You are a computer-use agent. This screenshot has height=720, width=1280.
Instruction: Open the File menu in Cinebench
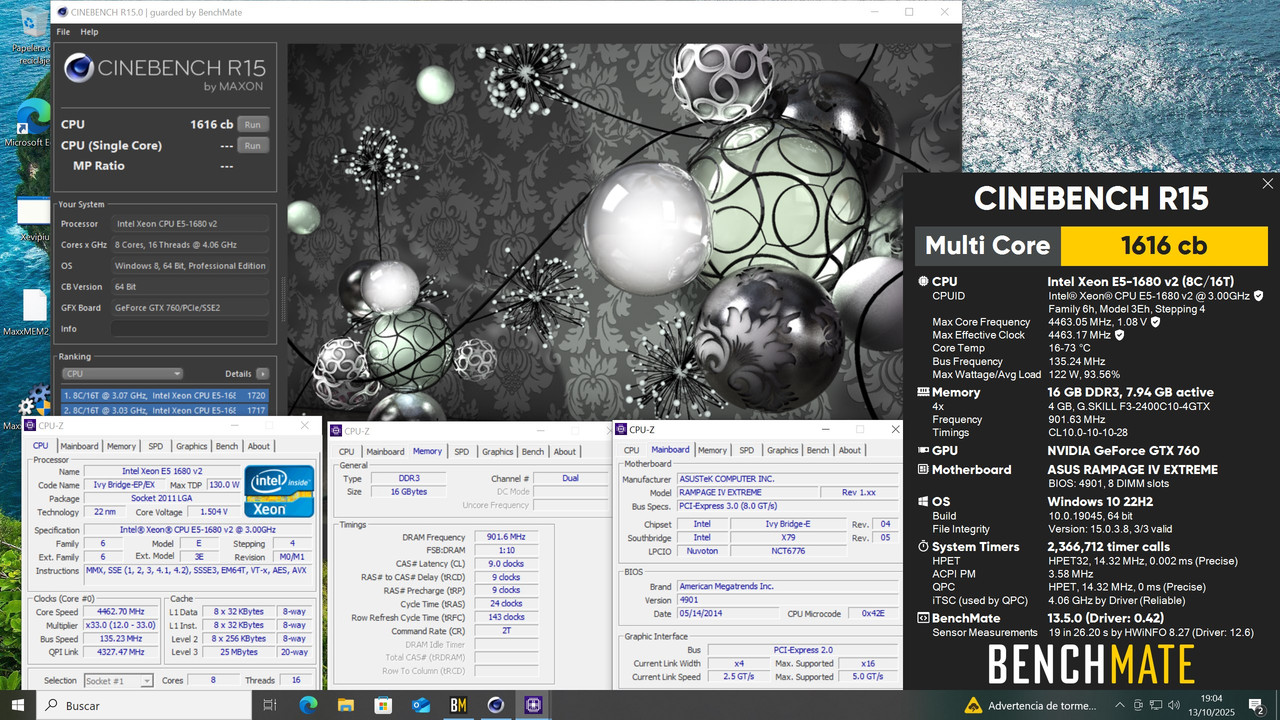click(x=63, y=32)
